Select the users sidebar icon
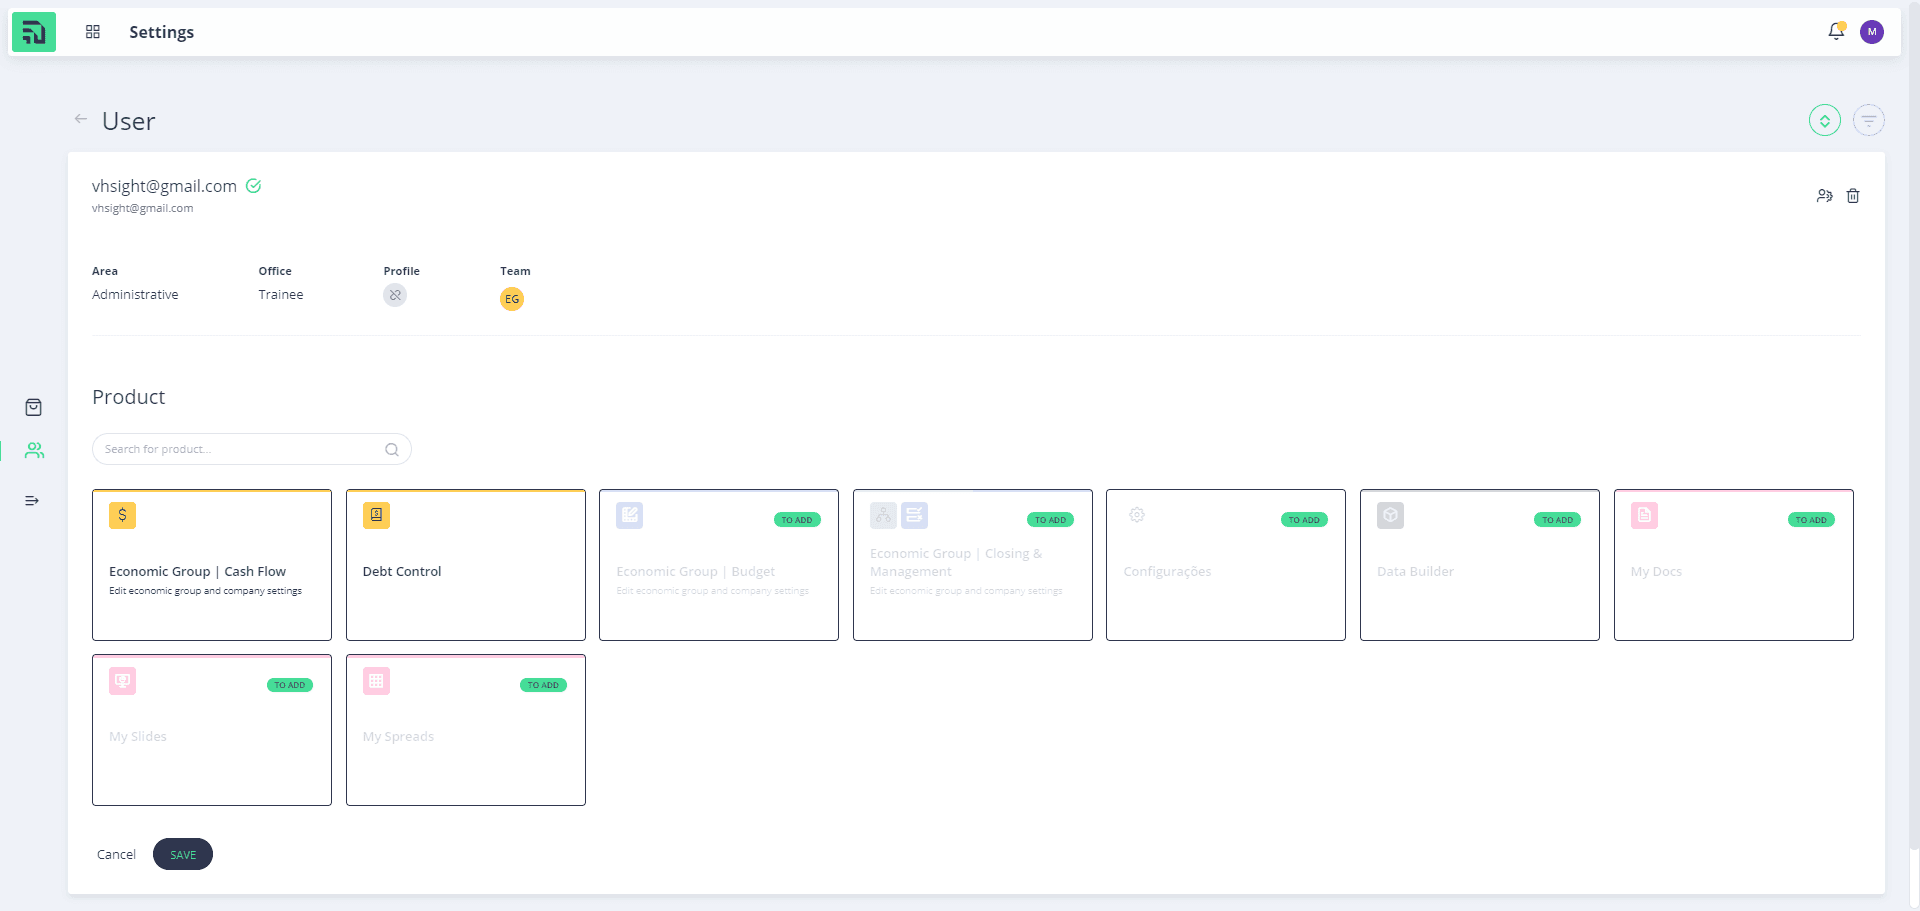This screenshot has width=1920, height=911. tap(34, 451)
